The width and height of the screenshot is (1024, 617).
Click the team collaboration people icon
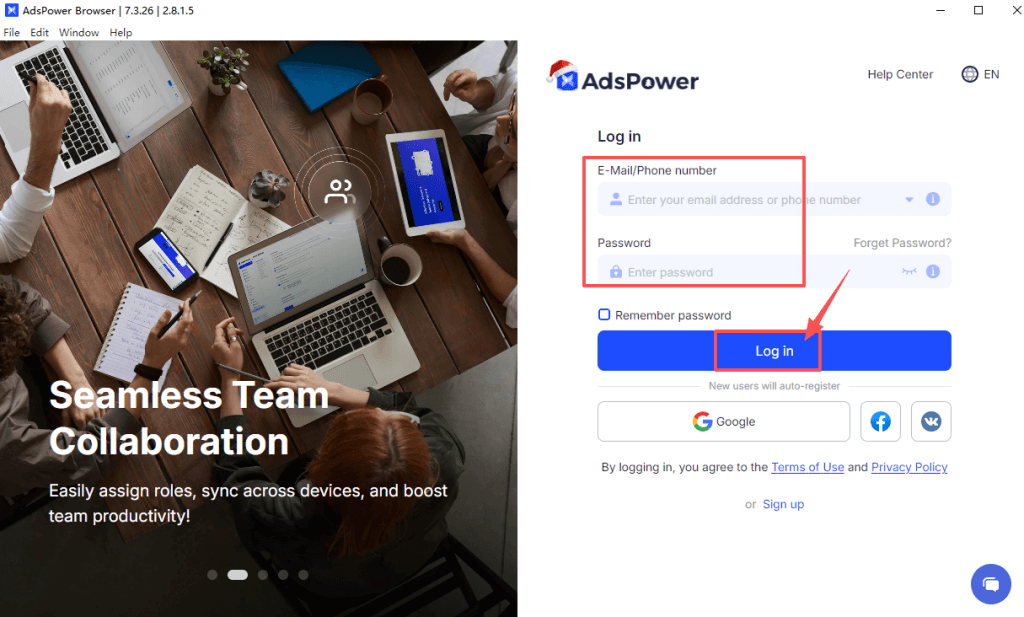click(x=340, y=192)
